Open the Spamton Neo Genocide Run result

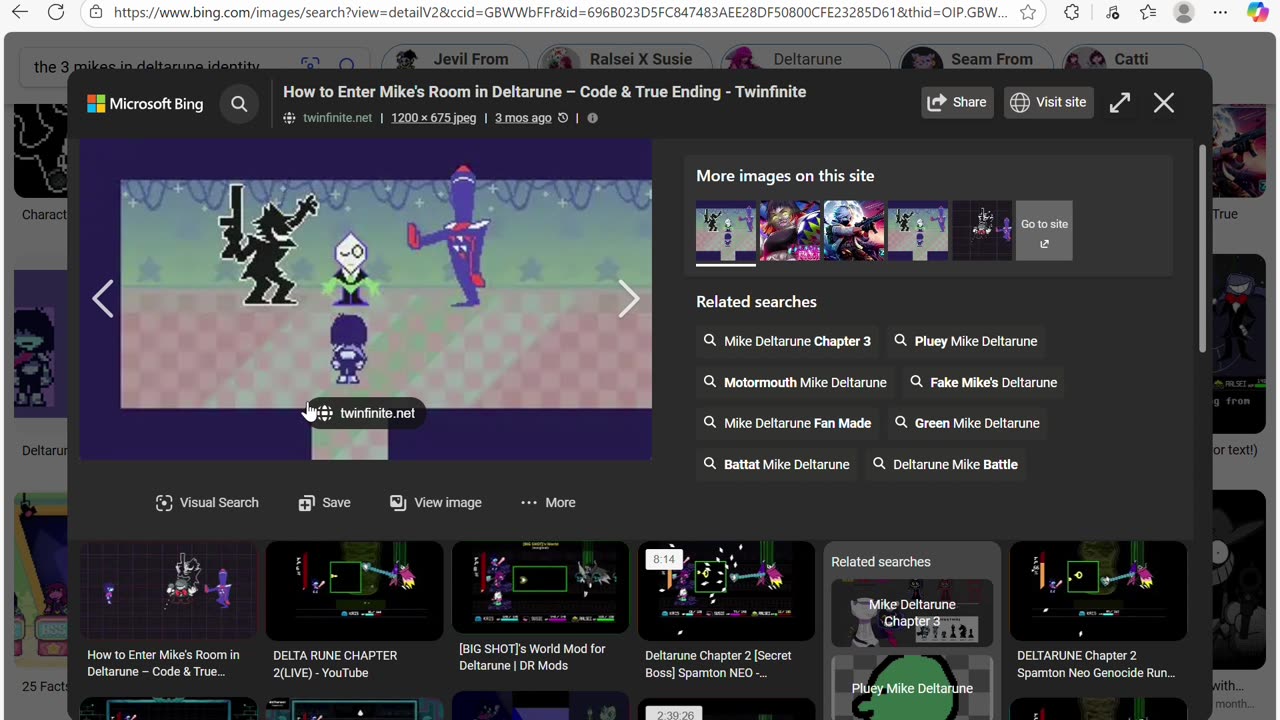(1098, 591)
